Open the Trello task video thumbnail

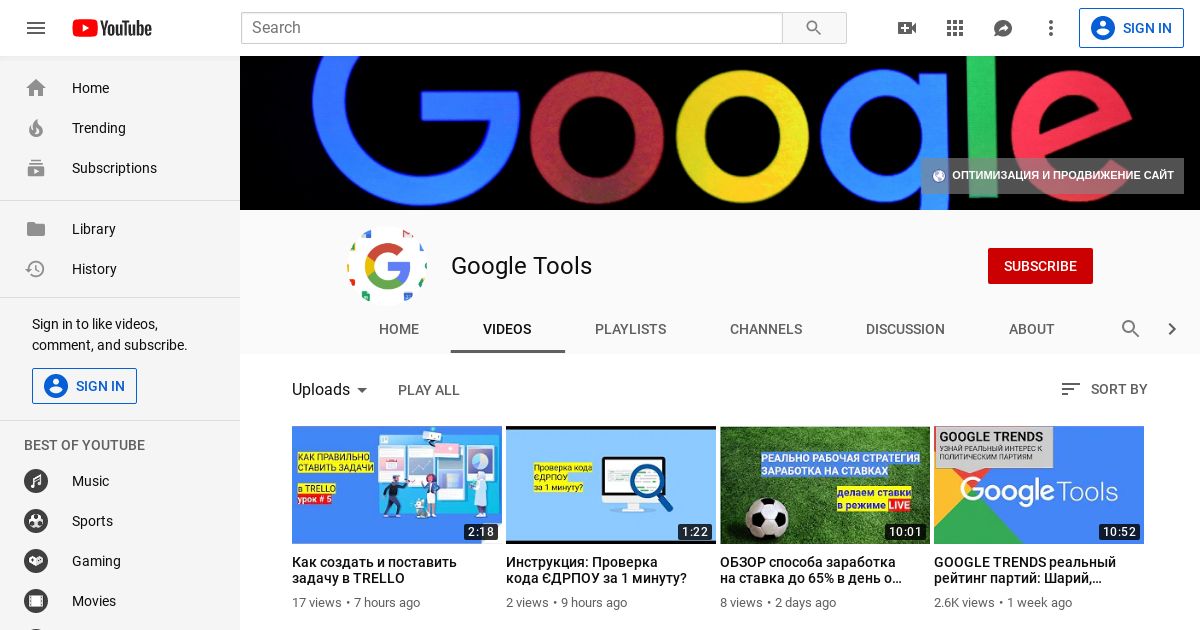click(397, 485)
